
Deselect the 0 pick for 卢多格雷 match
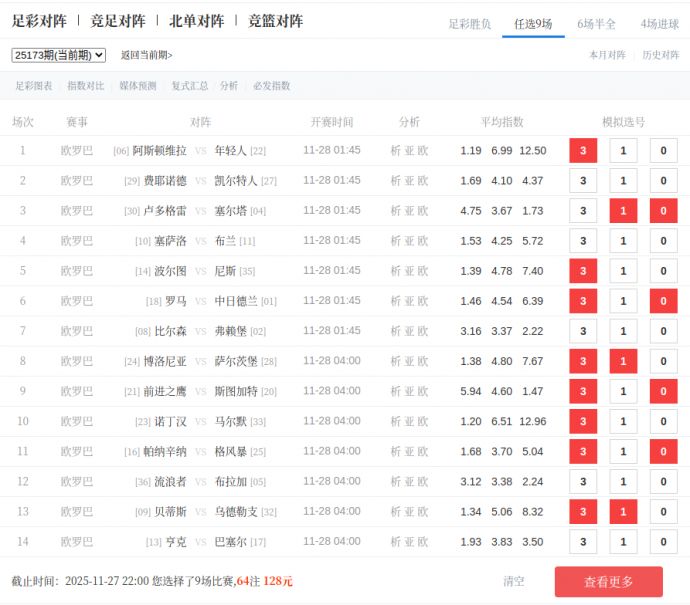663,211
